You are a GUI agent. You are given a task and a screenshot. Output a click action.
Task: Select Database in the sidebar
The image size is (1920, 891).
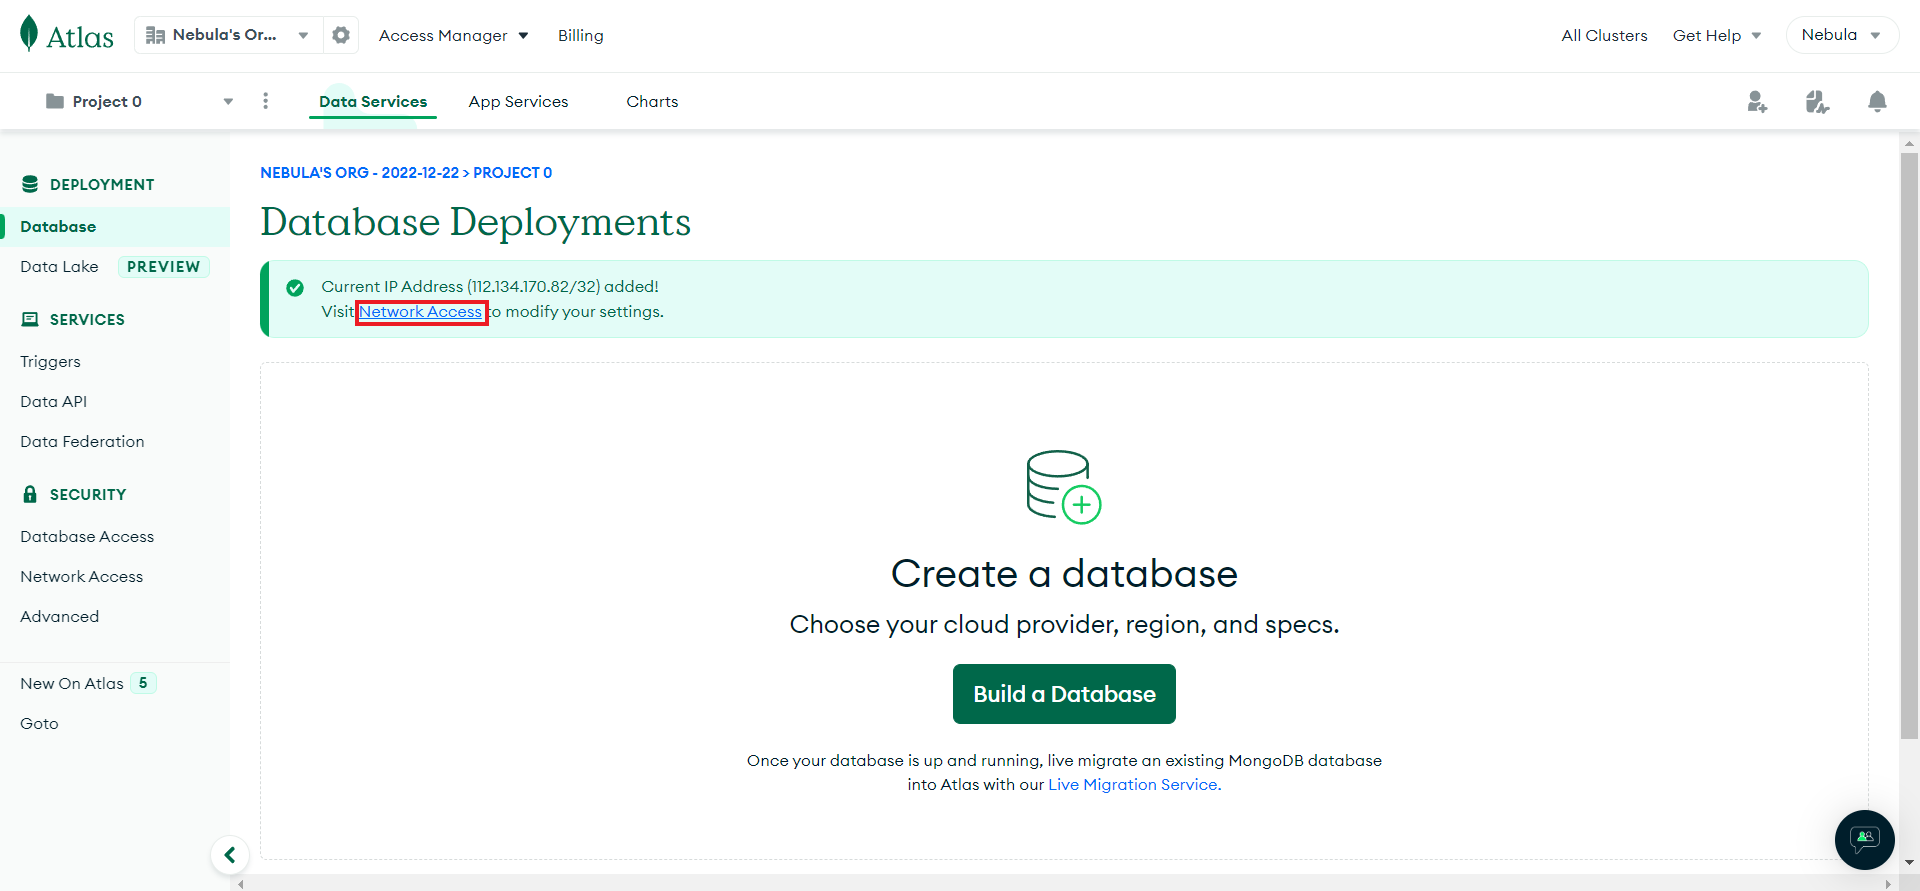[x=115, y=226]
